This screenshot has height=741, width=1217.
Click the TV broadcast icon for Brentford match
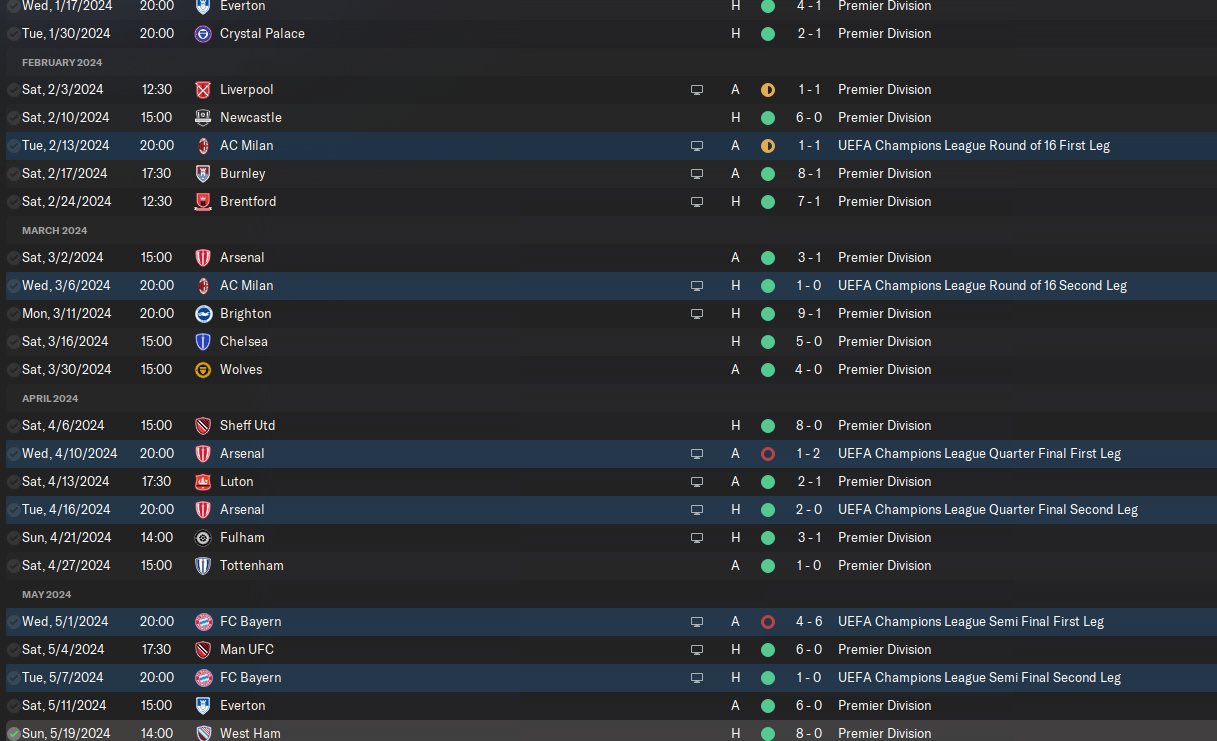697,201
